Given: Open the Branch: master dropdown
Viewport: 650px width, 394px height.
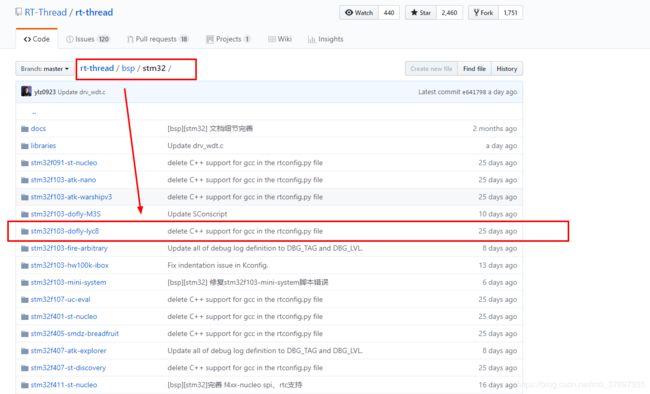Looking at the screenshot, I should click(x=44, y=69).
